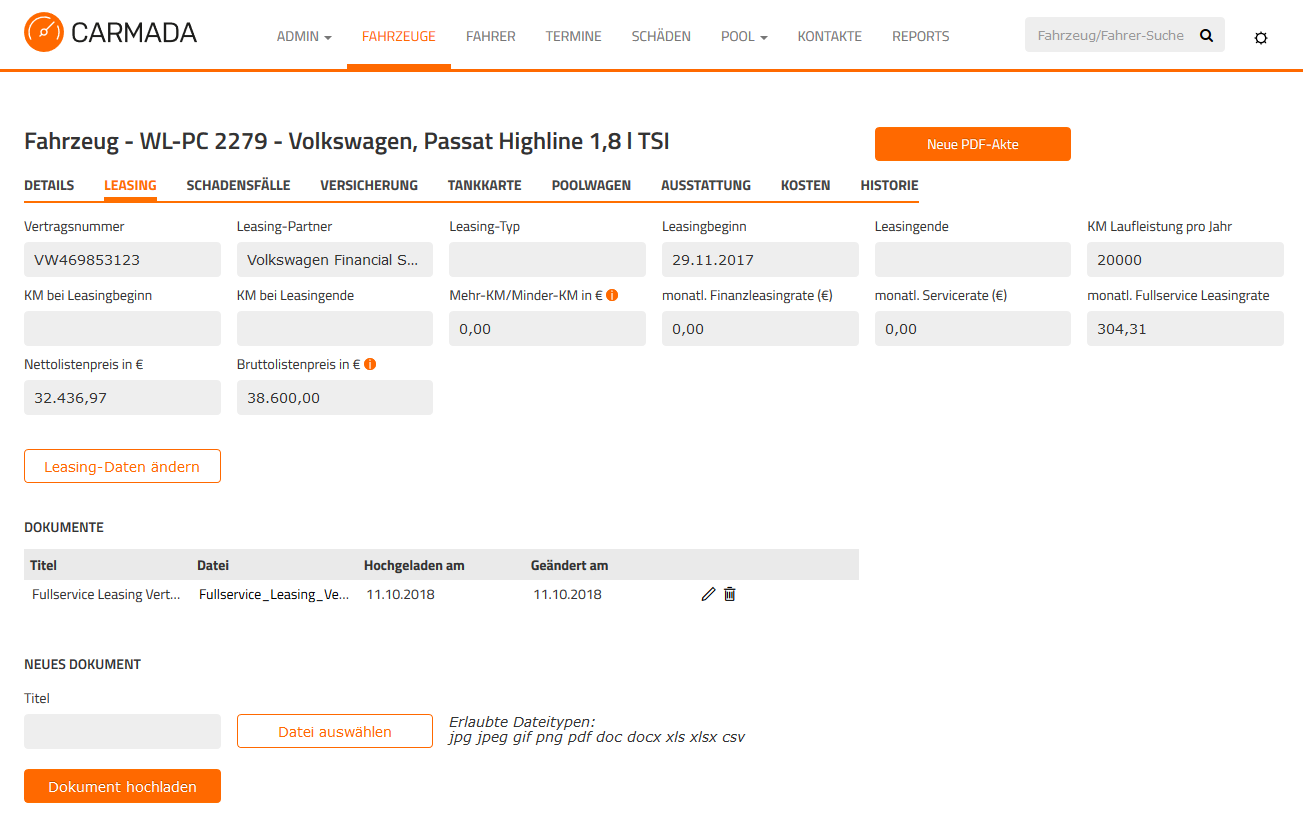Delete the Fullservice Leasing document via trash icon
1303x827 pixels.
[729, 594]
